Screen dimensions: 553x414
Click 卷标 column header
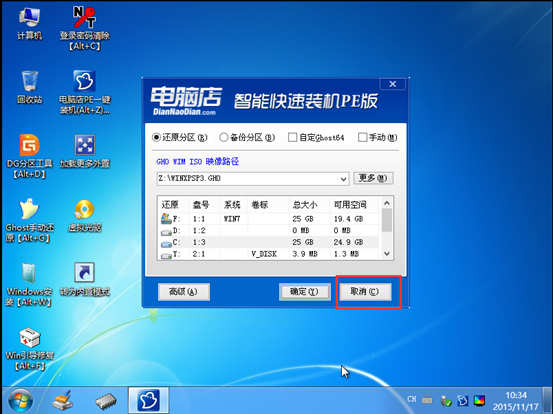point(268,205)
